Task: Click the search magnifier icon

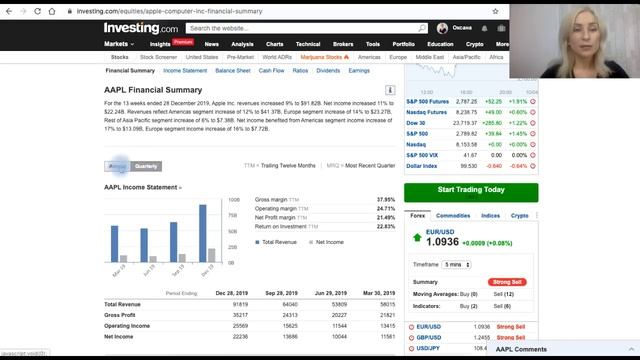Action: pos(422,28)
